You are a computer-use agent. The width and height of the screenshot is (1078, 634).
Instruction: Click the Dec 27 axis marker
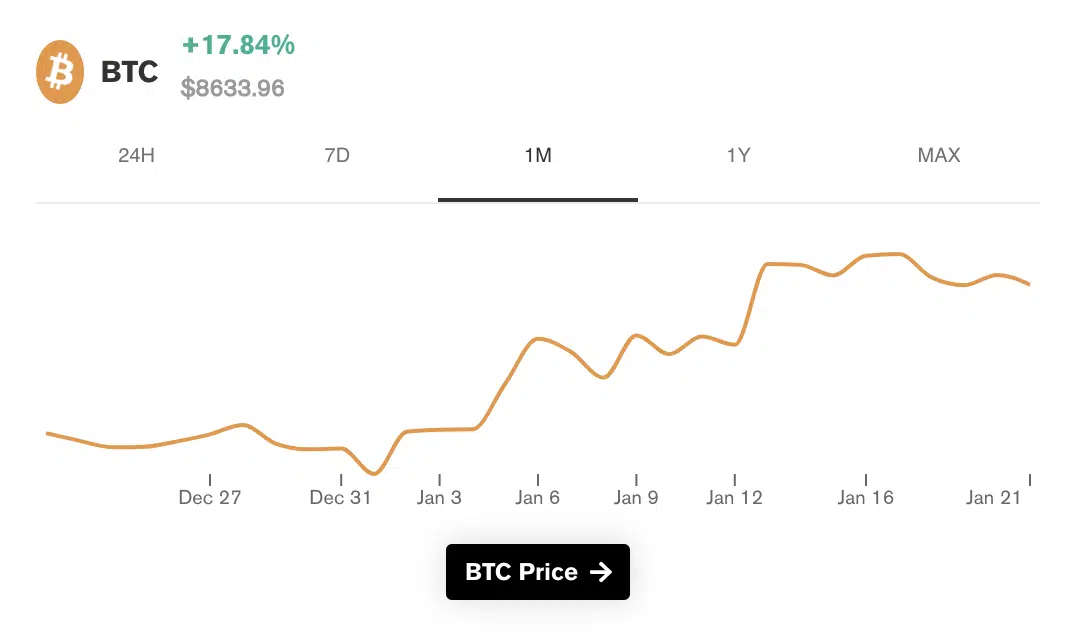coord(210,497)
